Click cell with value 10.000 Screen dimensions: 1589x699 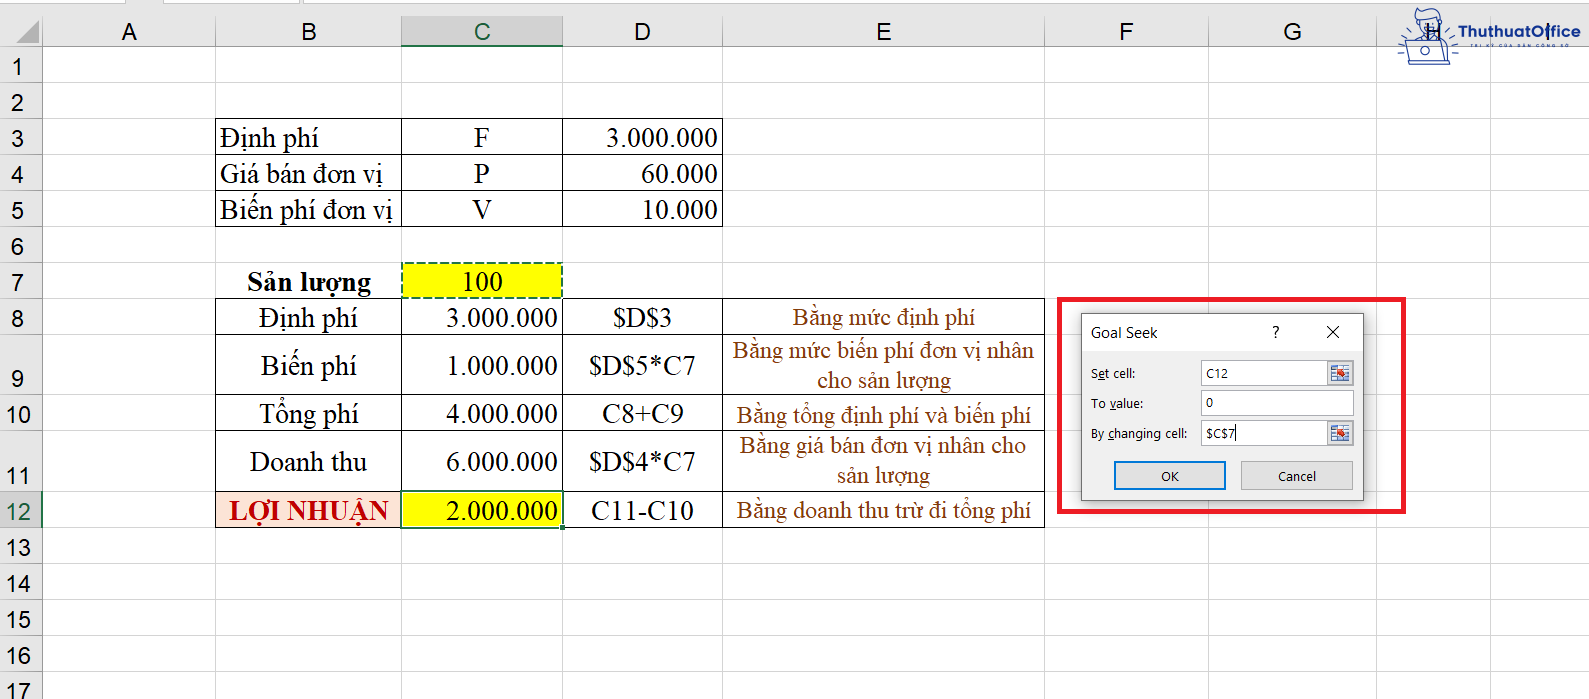tap(642, 210)
